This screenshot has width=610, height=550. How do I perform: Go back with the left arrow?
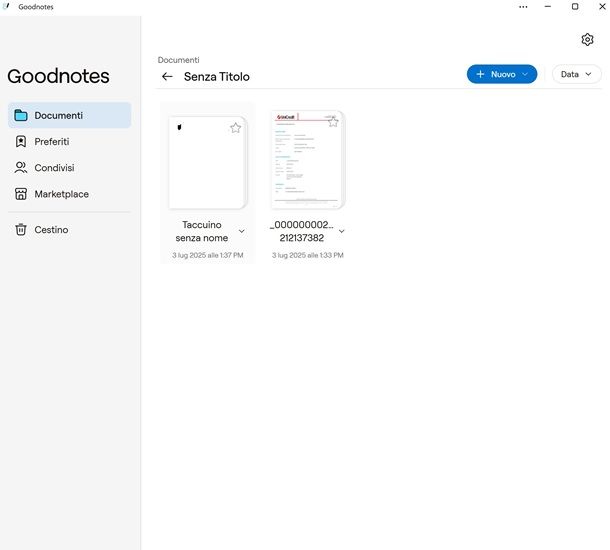167,77
